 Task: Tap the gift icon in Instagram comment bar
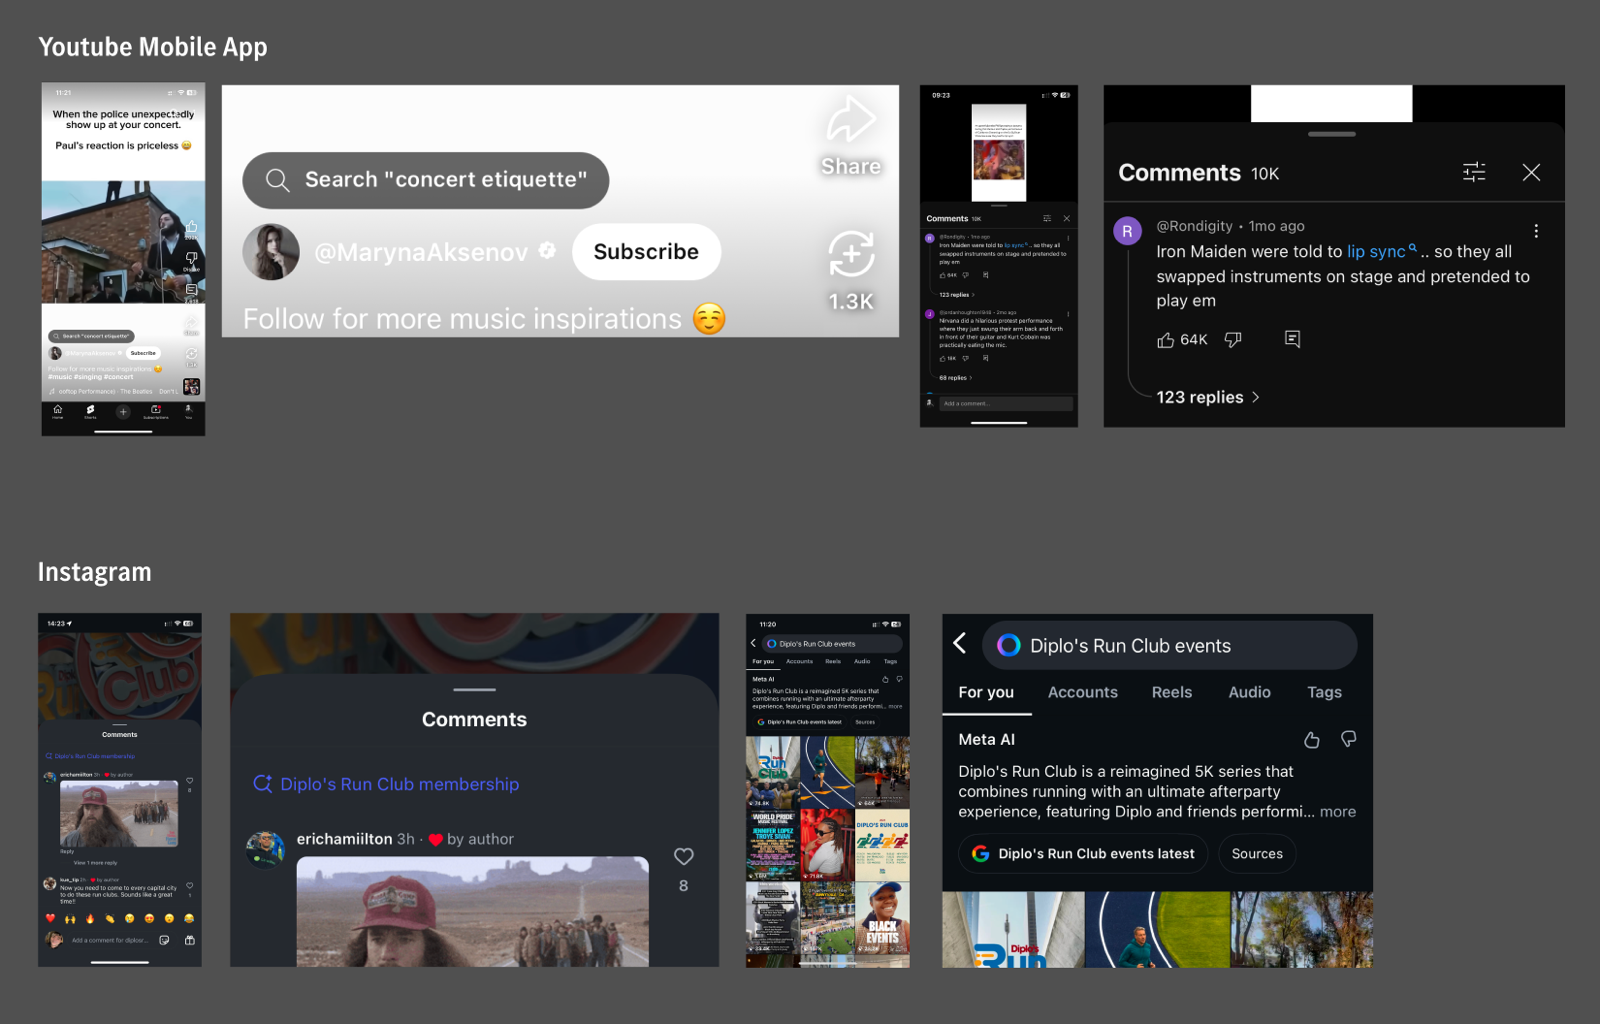pyautogui.click(x=190, y=940)
